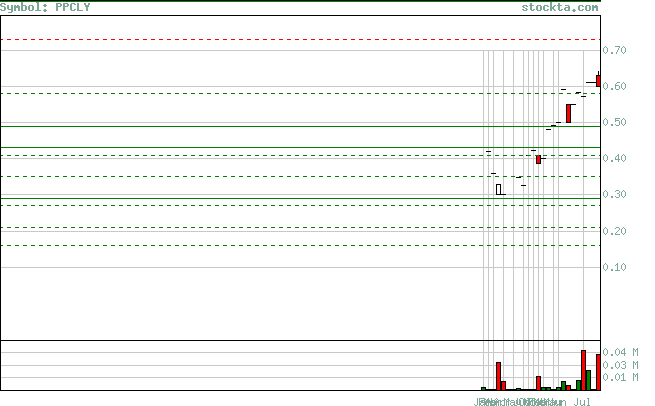Click the 'Jul' date axis label
Image resolution: width=655 pixels, height=406 pixels.
coord(582,401)
